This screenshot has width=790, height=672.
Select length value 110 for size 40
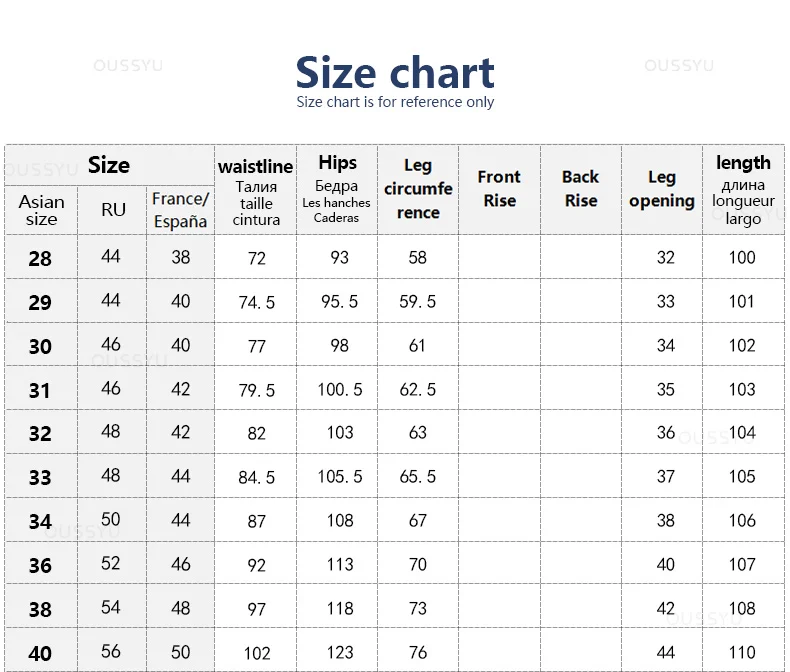tap(742, 652)
